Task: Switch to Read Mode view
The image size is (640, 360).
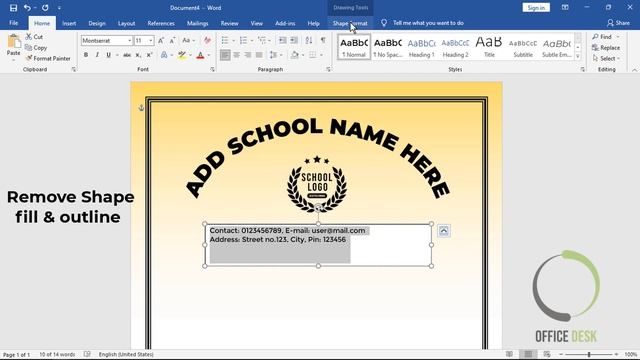Action: (509, 354)
